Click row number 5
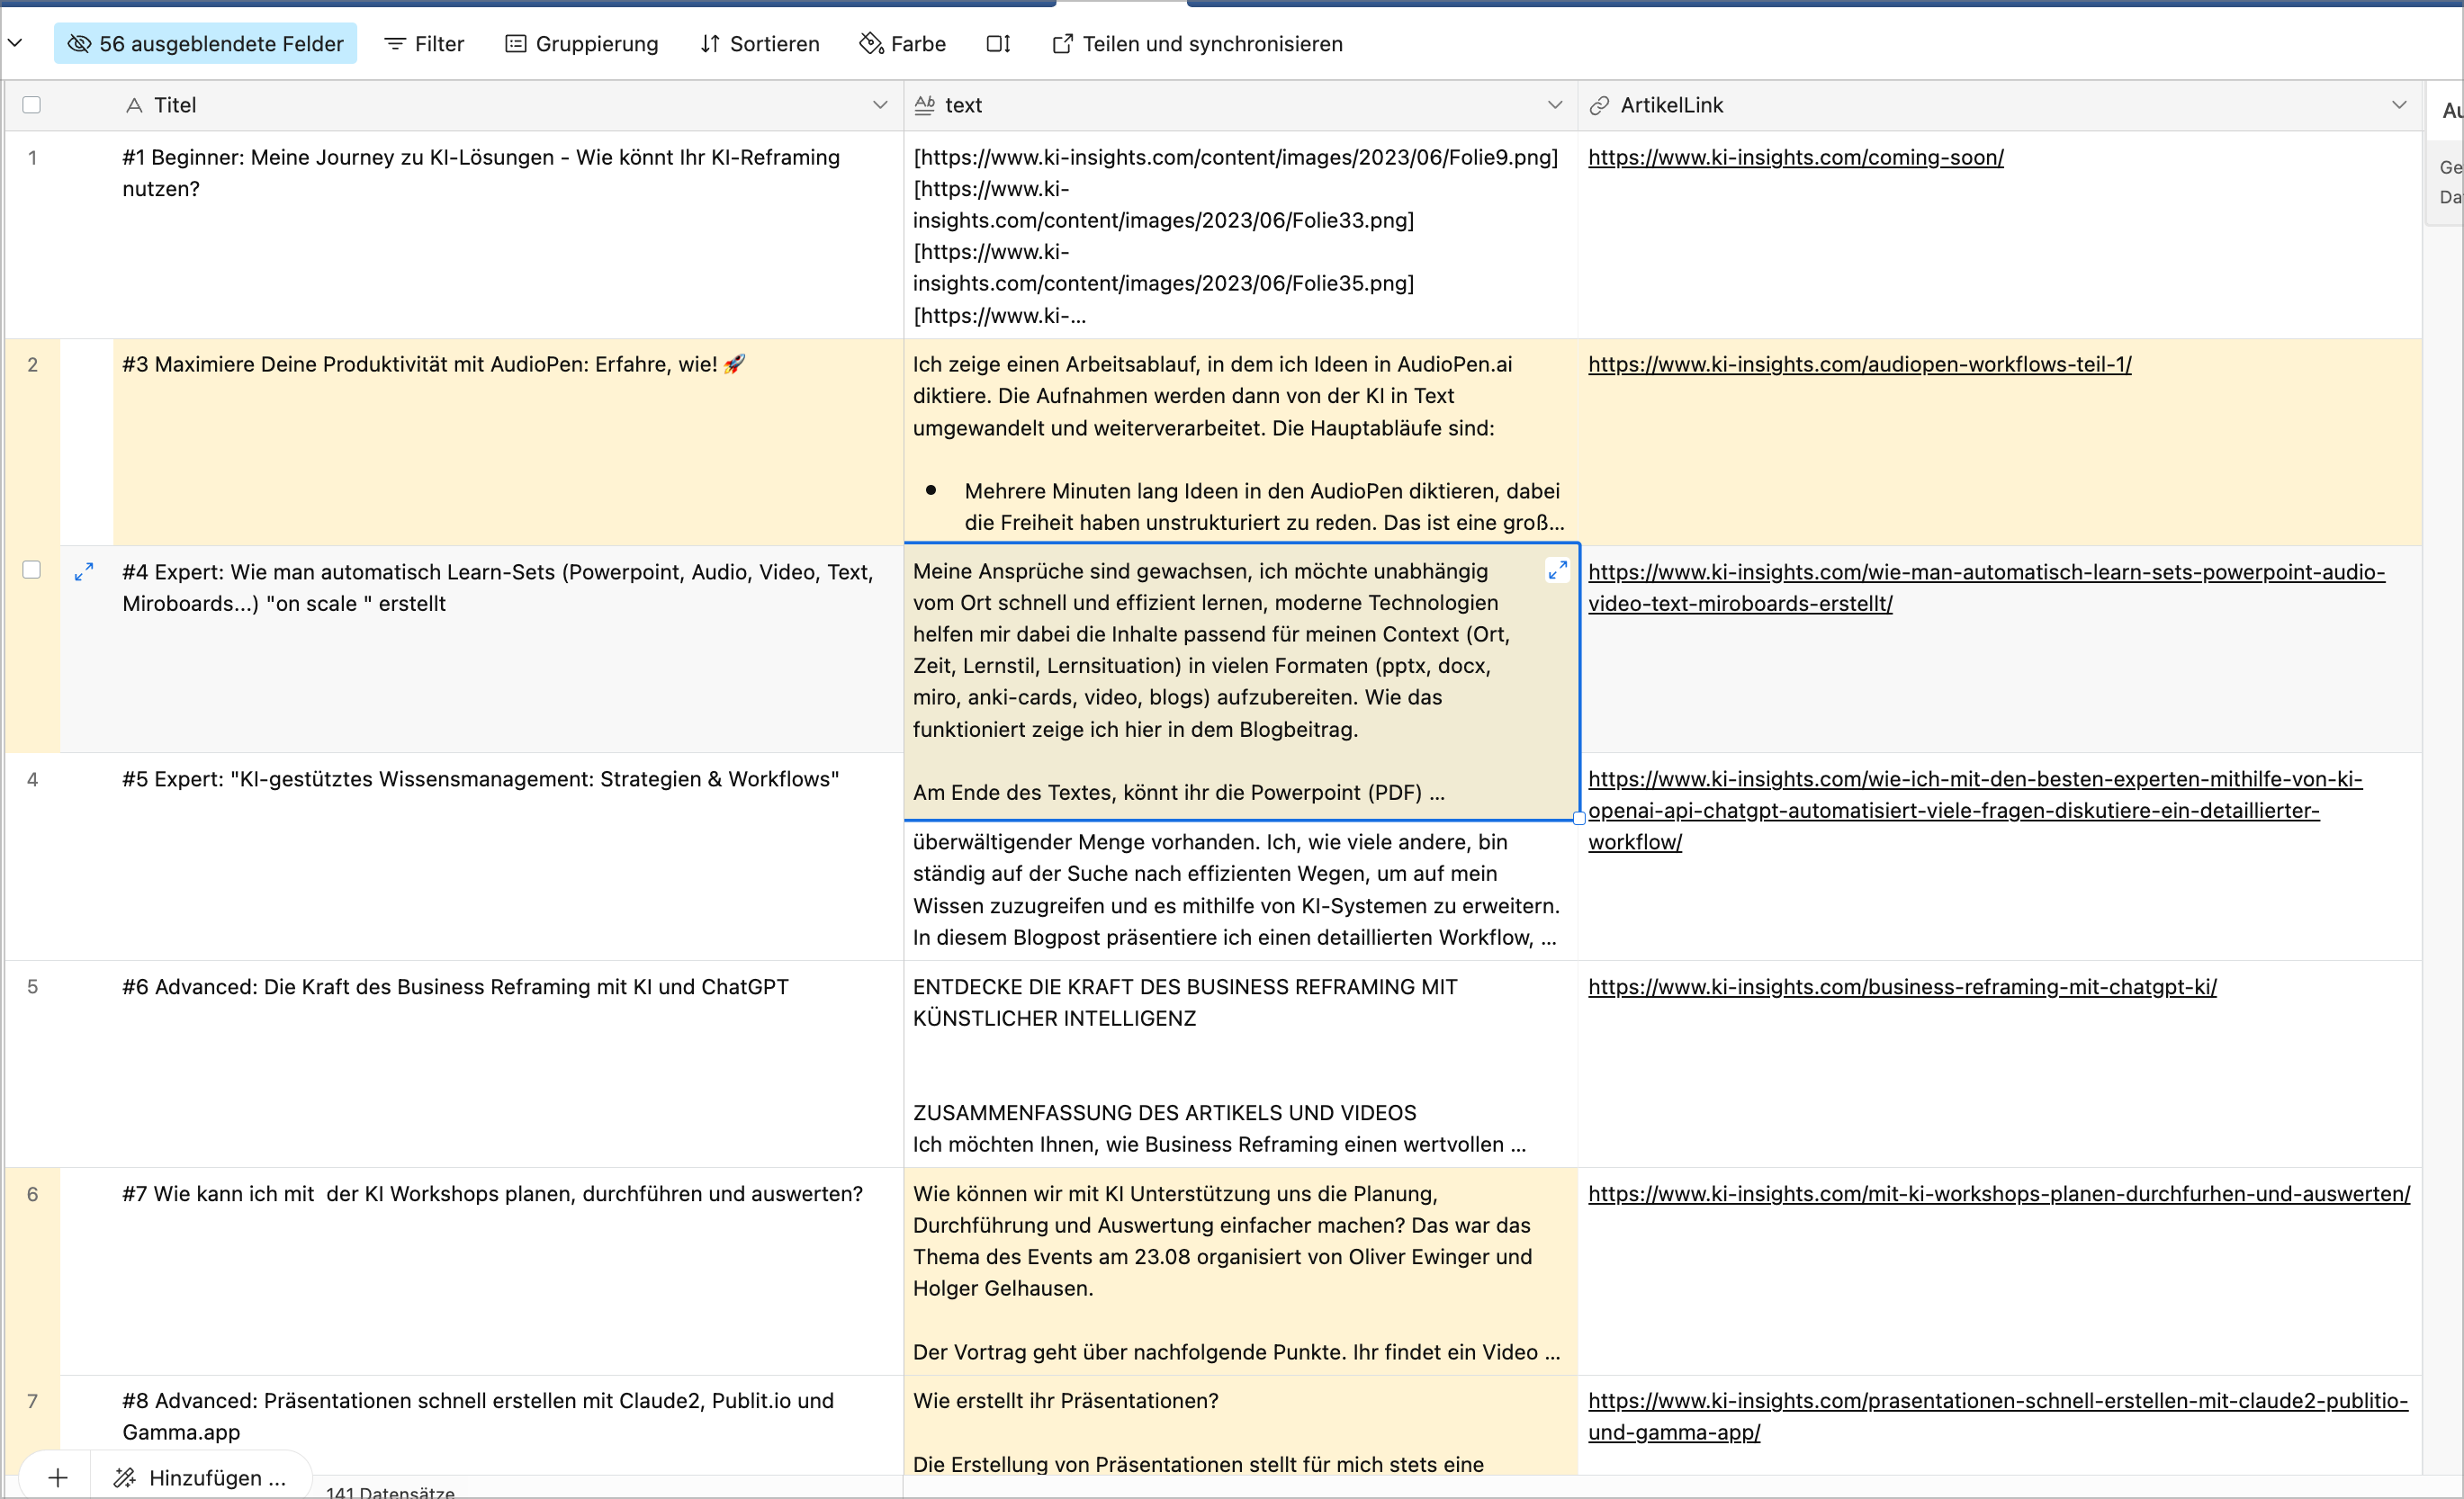The image size is (2464, 1499). pyautogui.click(x=32, y=987)
